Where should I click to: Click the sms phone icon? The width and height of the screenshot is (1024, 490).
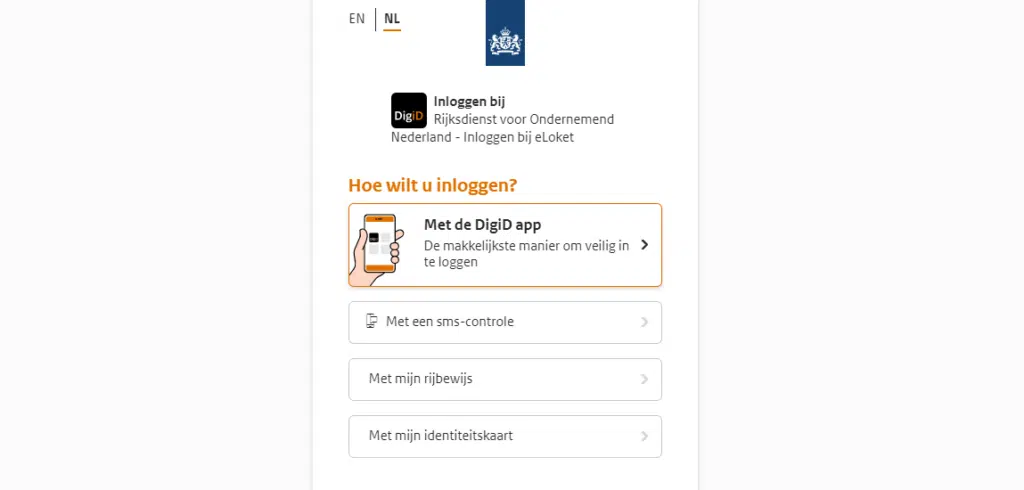[x=372, y=321]
